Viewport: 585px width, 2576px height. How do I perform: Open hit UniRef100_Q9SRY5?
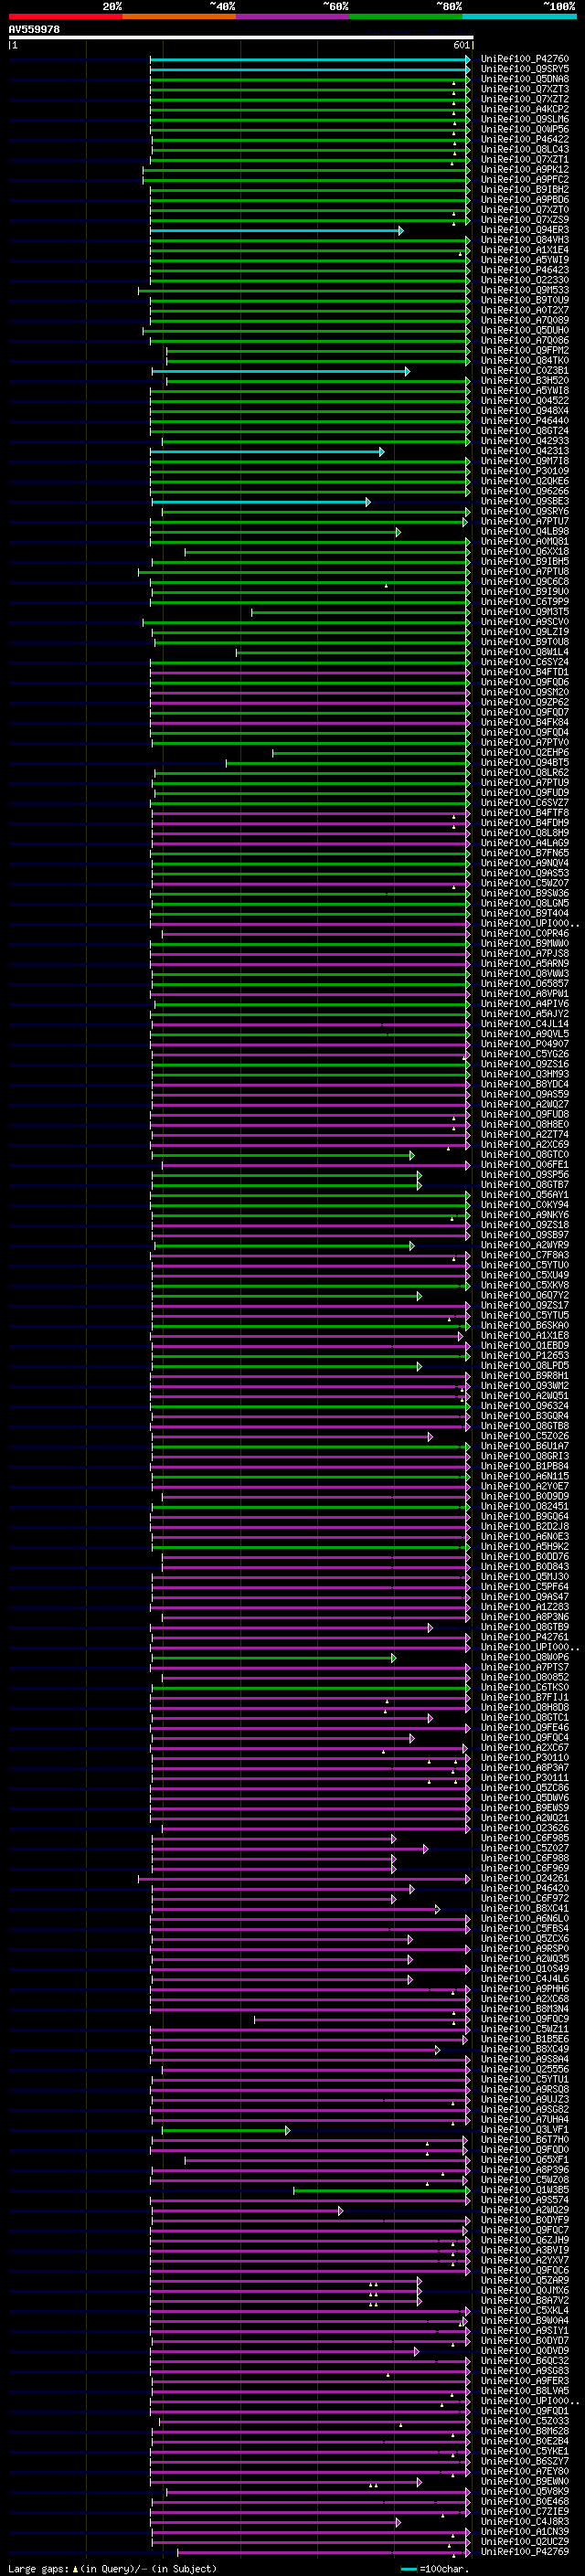[x=525, y=69]
